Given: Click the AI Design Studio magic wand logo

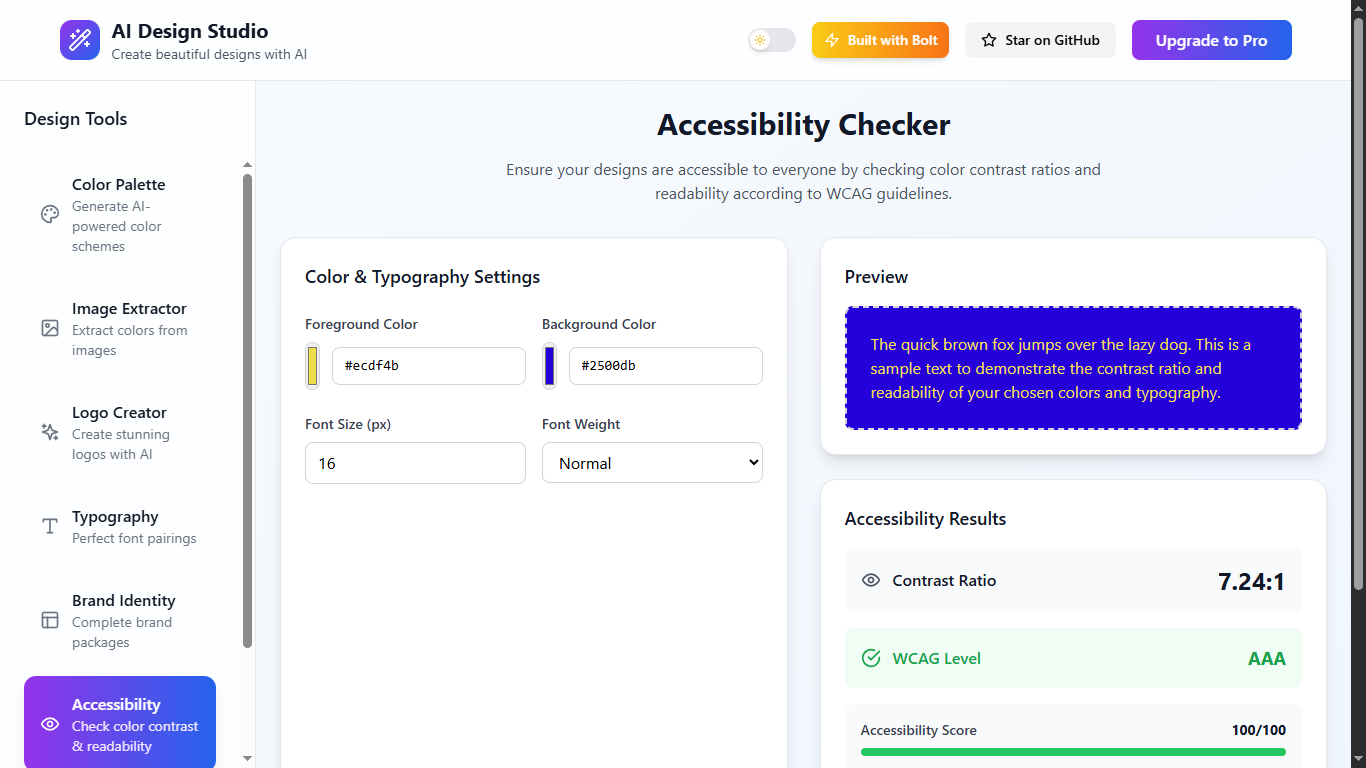Looking at the screenshot, I should coord(80,40).
